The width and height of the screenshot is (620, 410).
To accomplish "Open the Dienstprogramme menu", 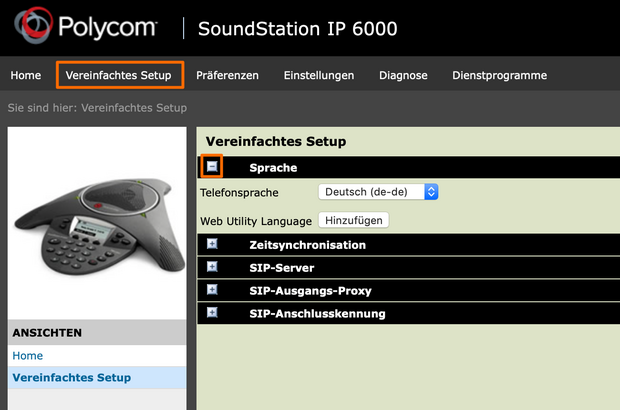I will point(499,75).
